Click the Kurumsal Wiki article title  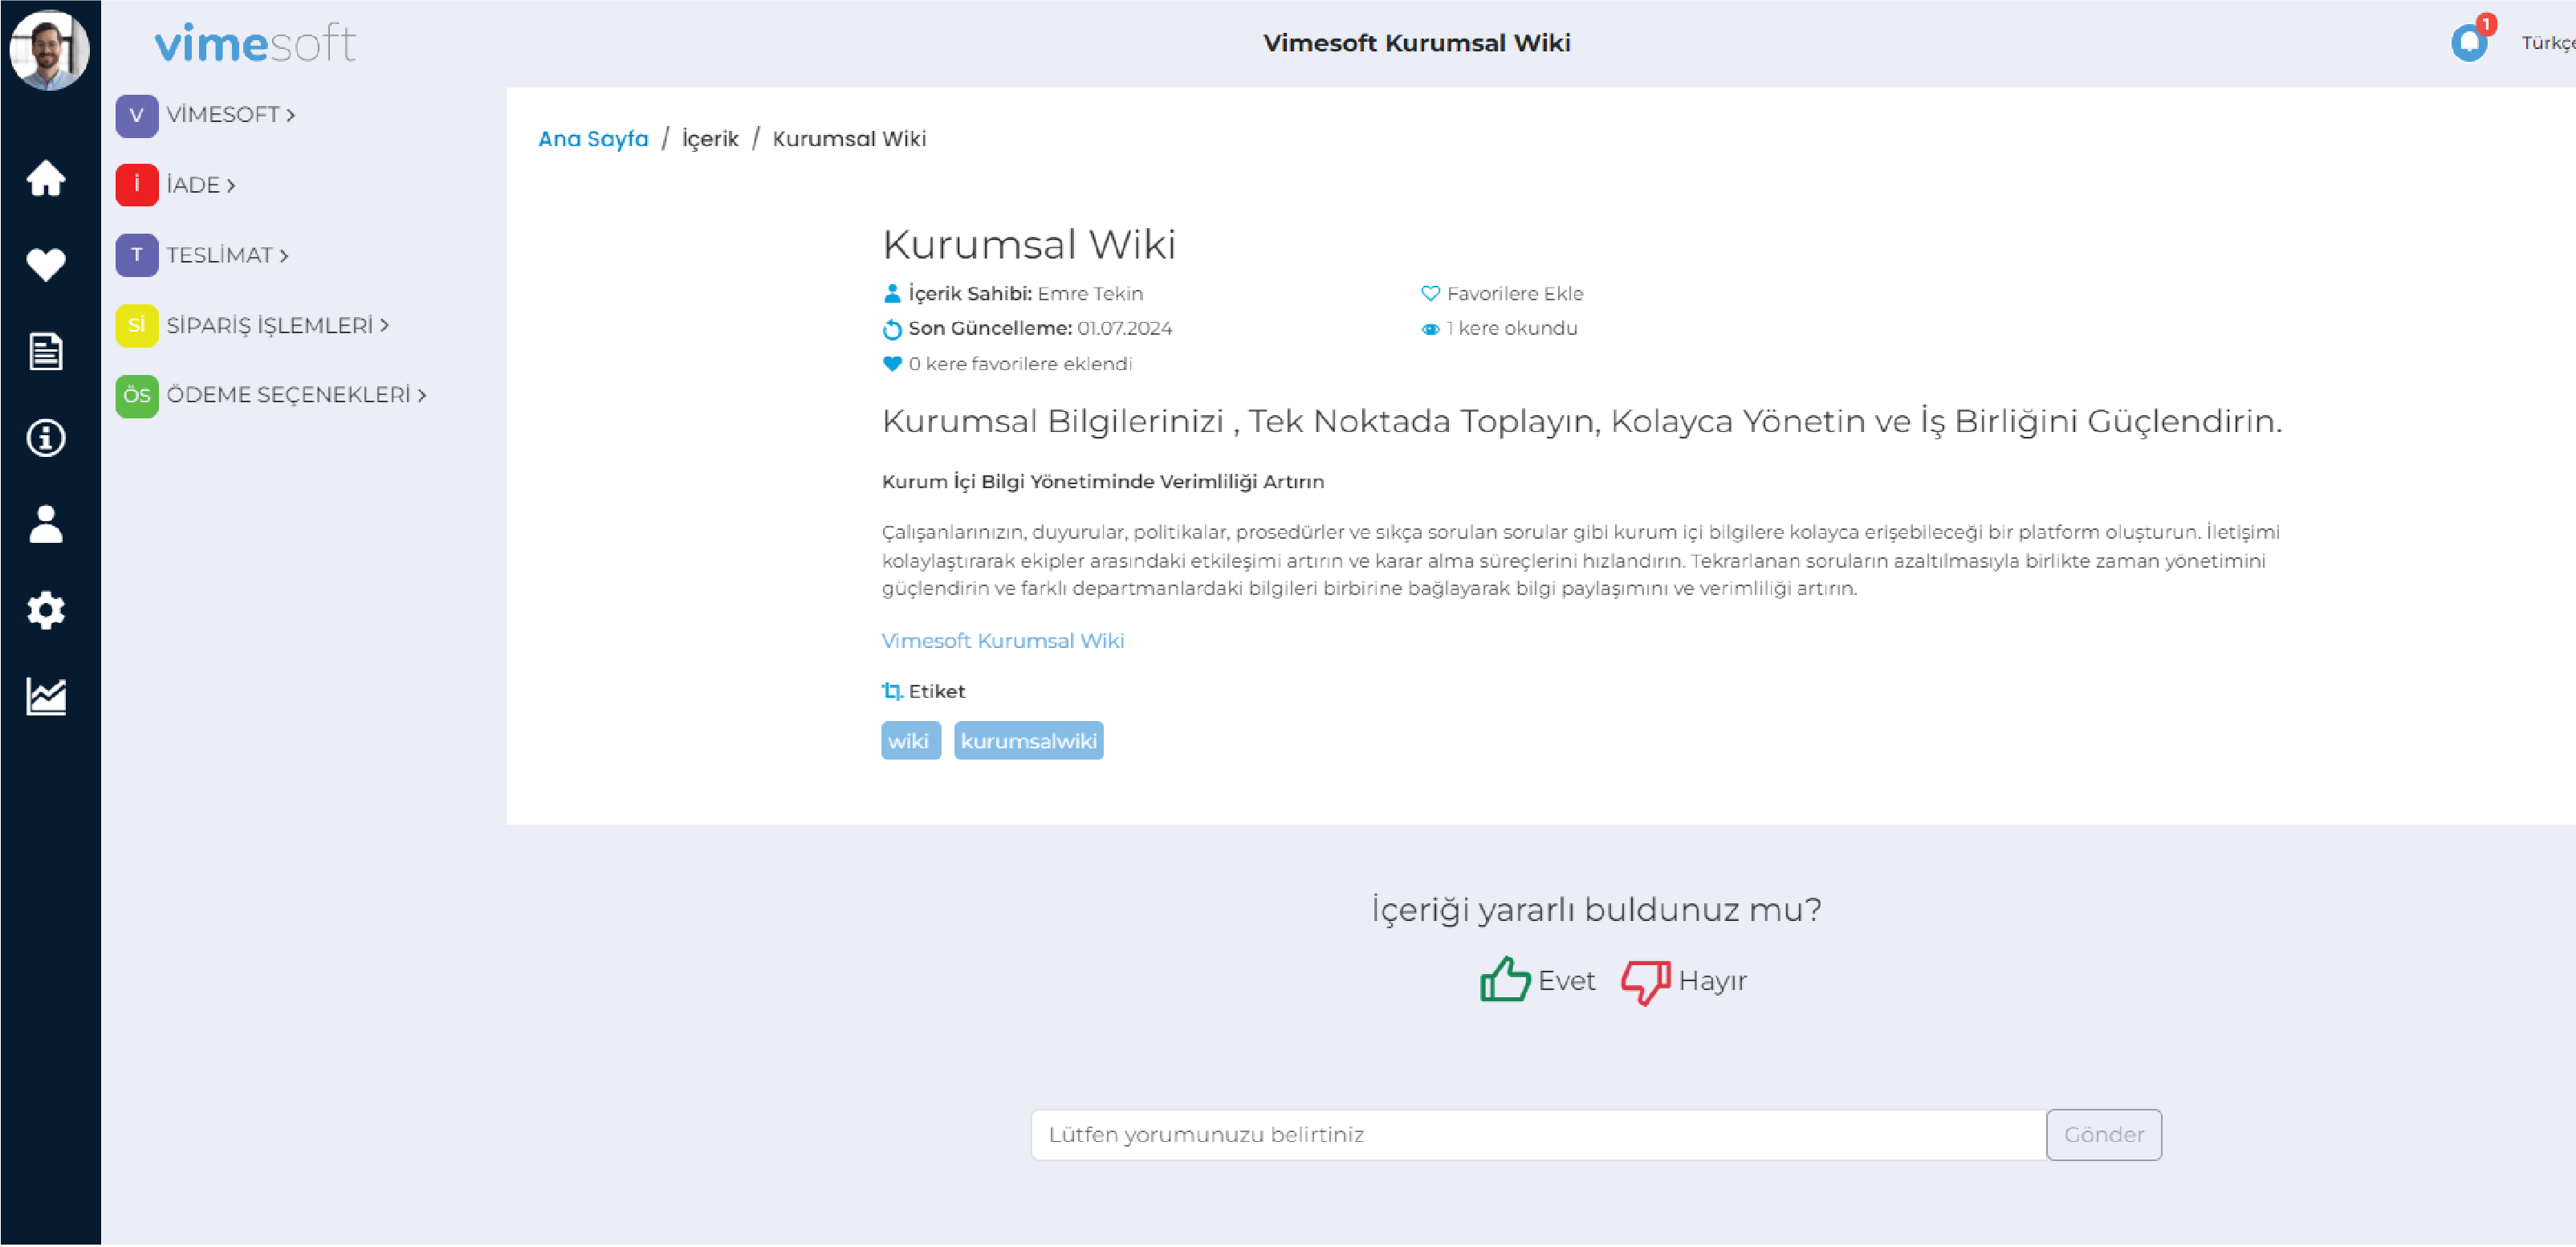pyautogui.click(x=1028, y=244)
